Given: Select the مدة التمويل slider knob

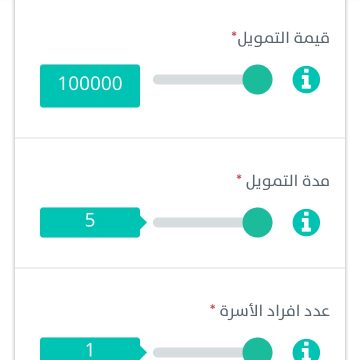Looking at the screenshot, I should pyautogui.click(x=258, y=223).
